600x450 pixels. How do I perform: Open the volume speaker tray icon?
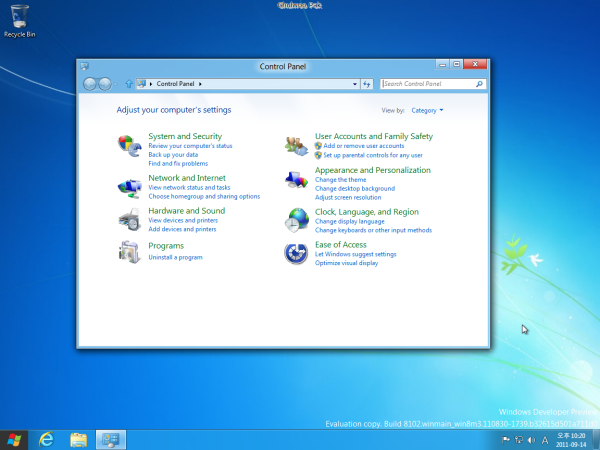532,440
